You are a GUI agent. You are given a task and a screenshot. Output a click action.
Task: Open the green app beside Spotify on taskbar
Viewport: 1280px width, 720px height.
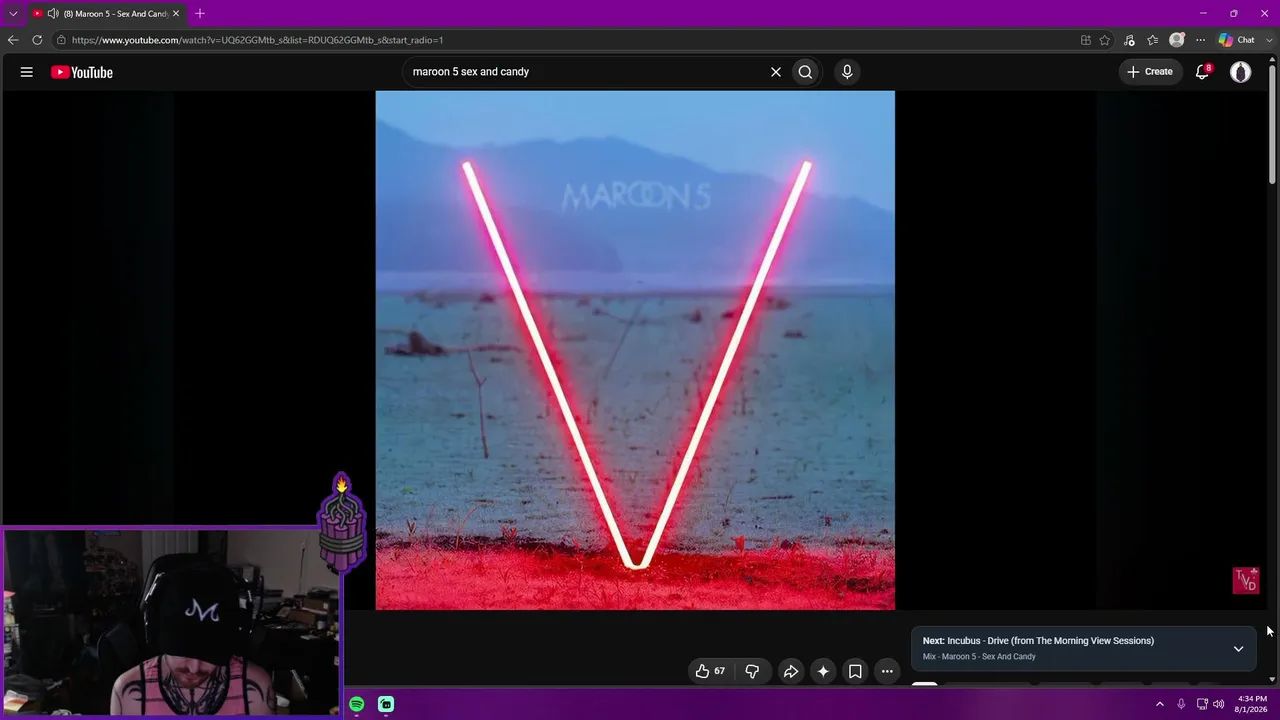(x=386, y=704)
